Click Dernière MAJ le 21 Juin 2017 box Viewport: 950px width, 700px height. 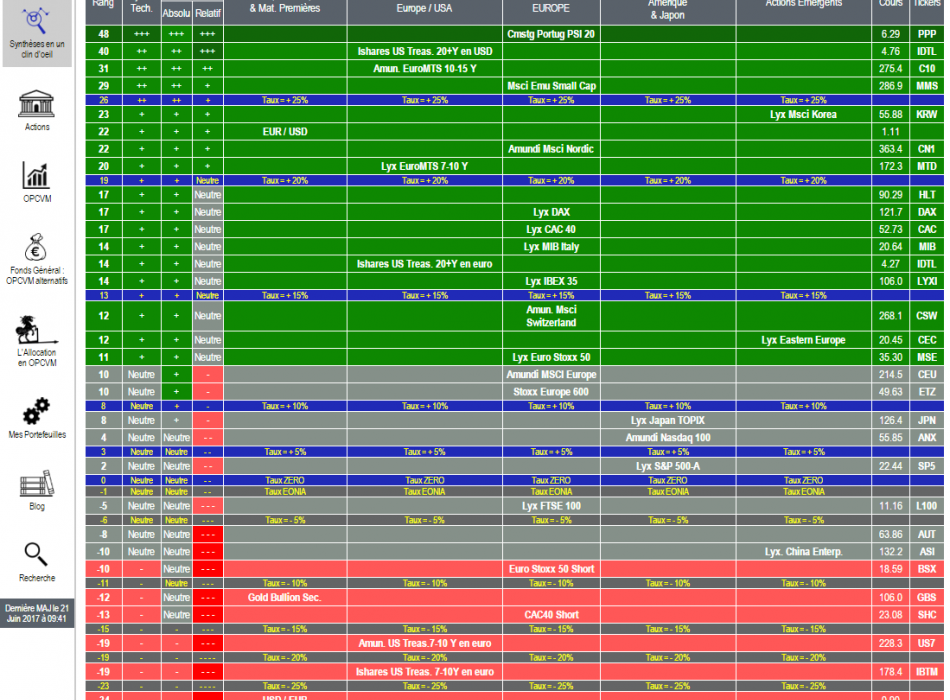click(x=37, y=613)
